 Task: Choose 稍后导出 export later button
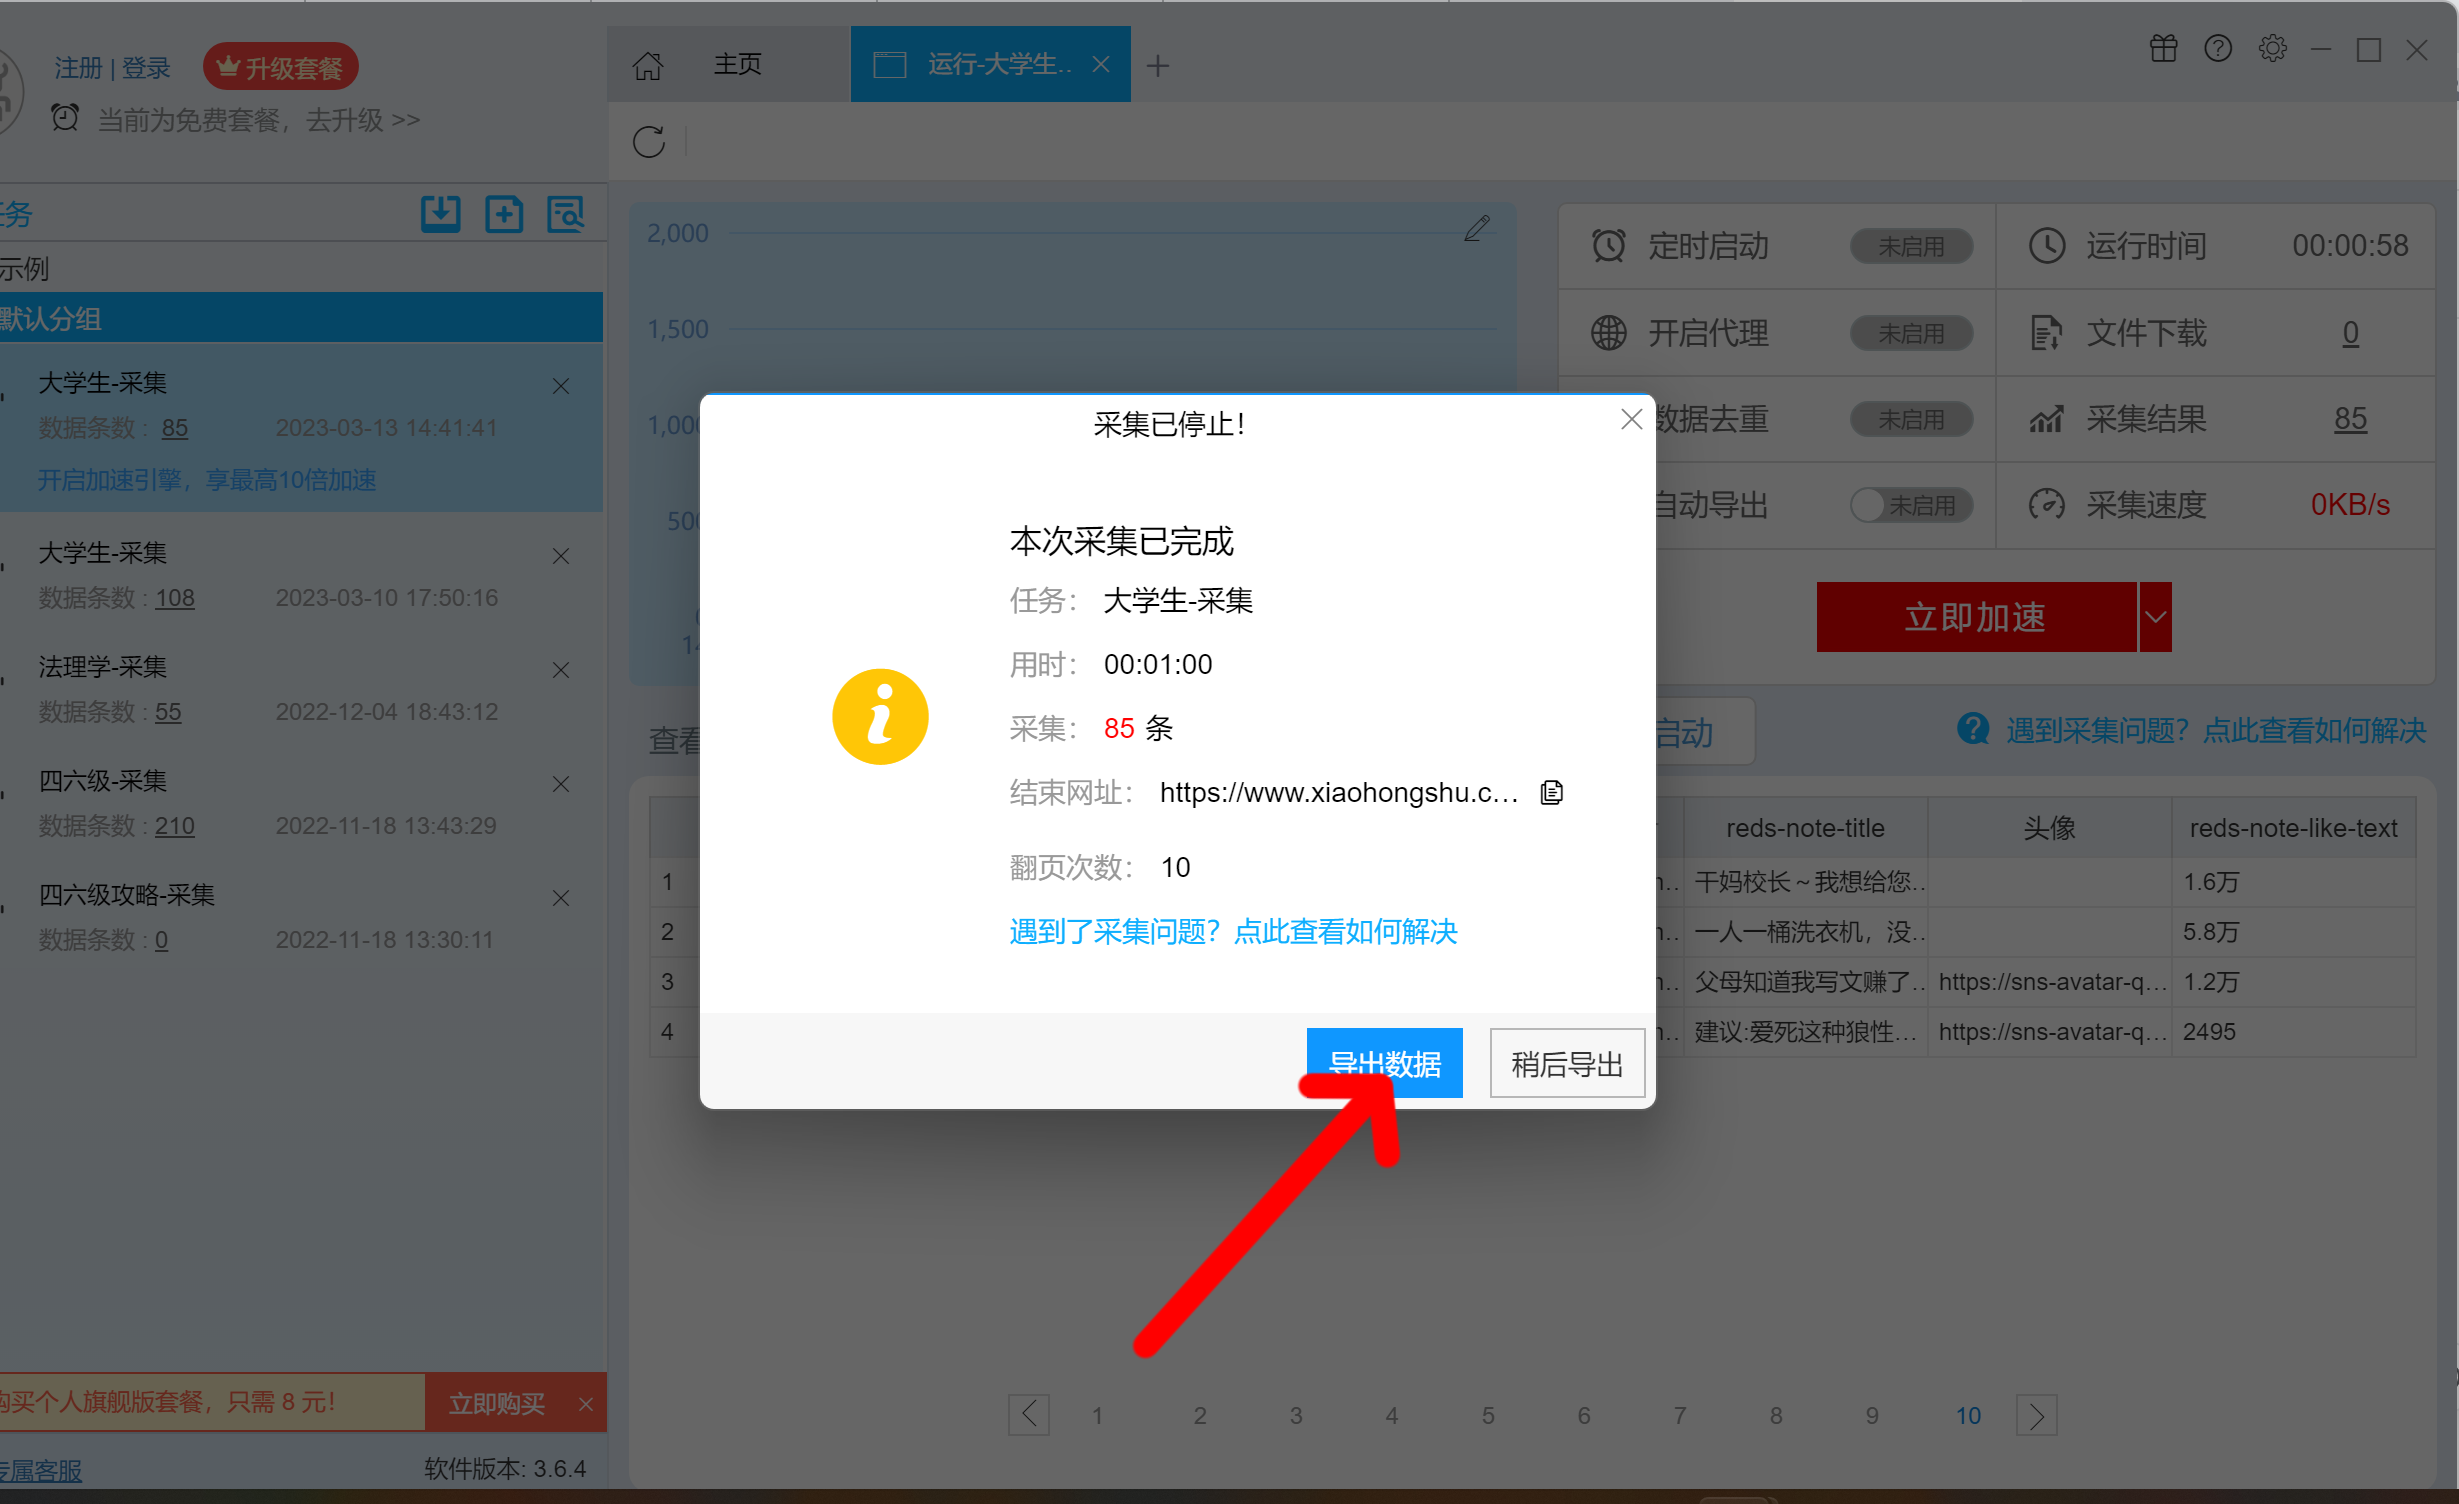click(1567, 1063)
